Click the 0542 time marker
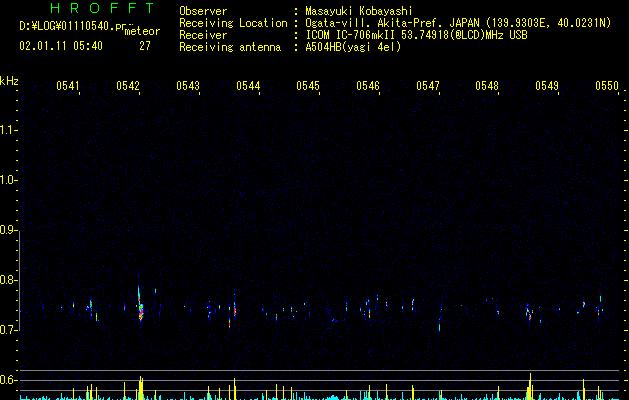 128,85
